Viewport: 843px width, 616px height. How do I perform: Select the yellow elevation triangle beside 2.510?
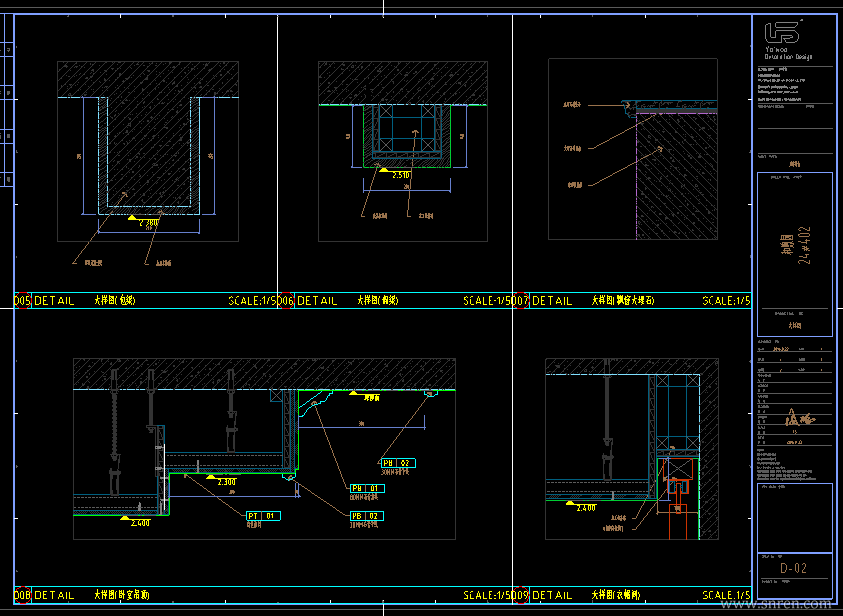384,170
